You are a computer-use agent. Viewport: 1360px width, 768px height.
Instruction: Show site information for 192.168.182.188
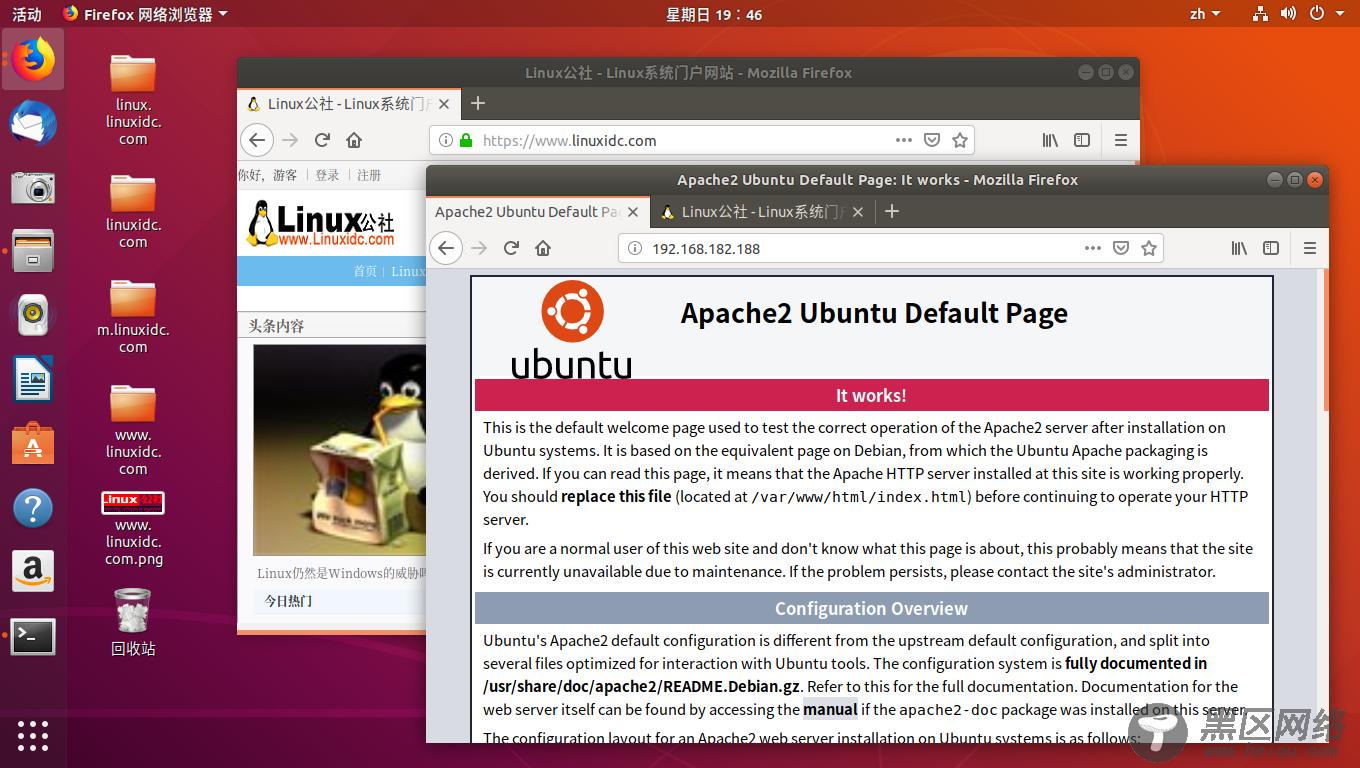[x=634, y=248]
